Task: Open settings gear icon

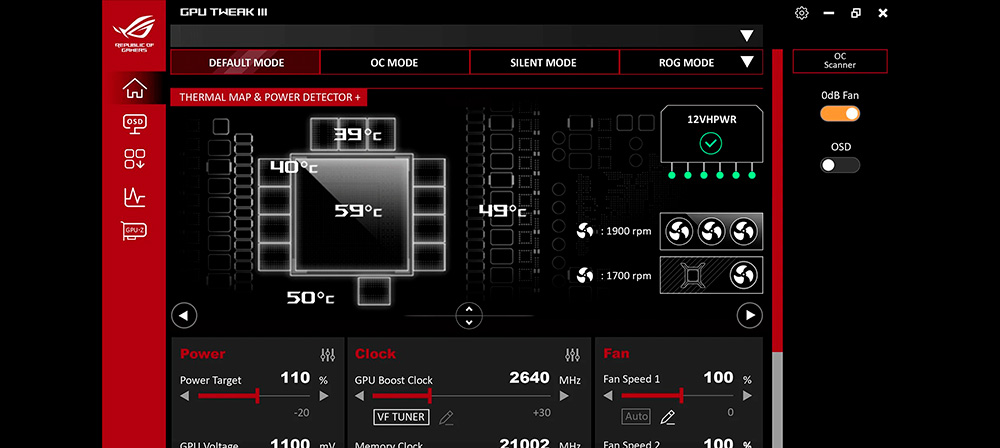Action: click(801, 13)
